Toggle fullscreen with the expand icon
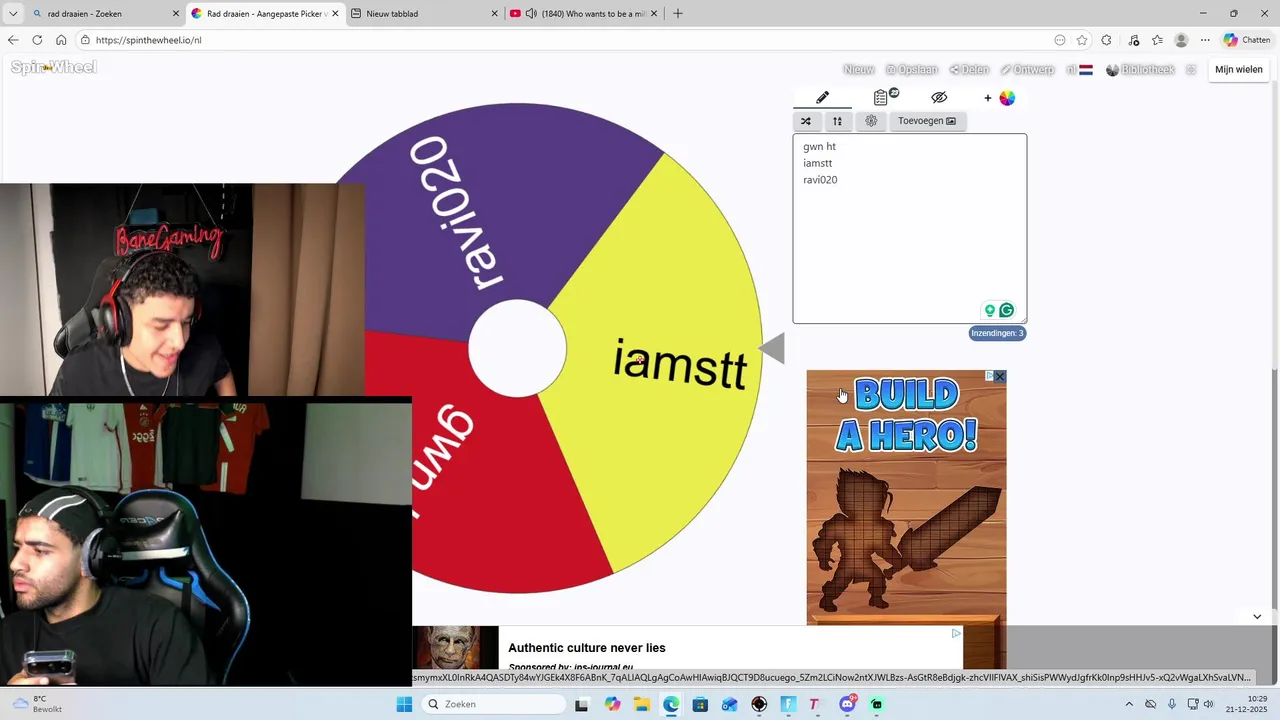The image size is (1280, 720). [x=1191, y=70]
